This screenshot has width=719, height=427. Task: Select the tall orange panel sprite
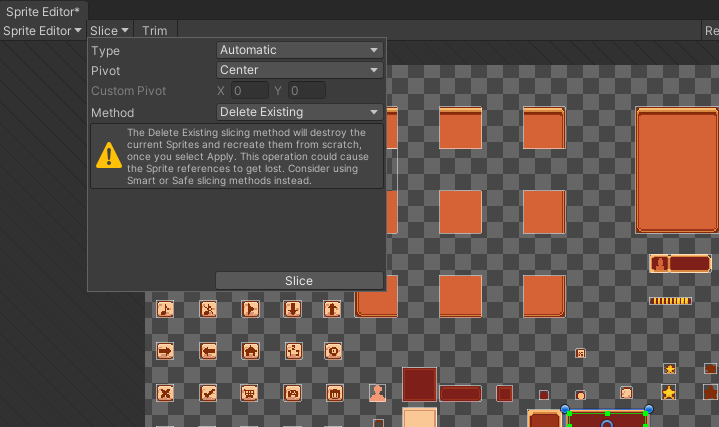[x=677, y=170]
